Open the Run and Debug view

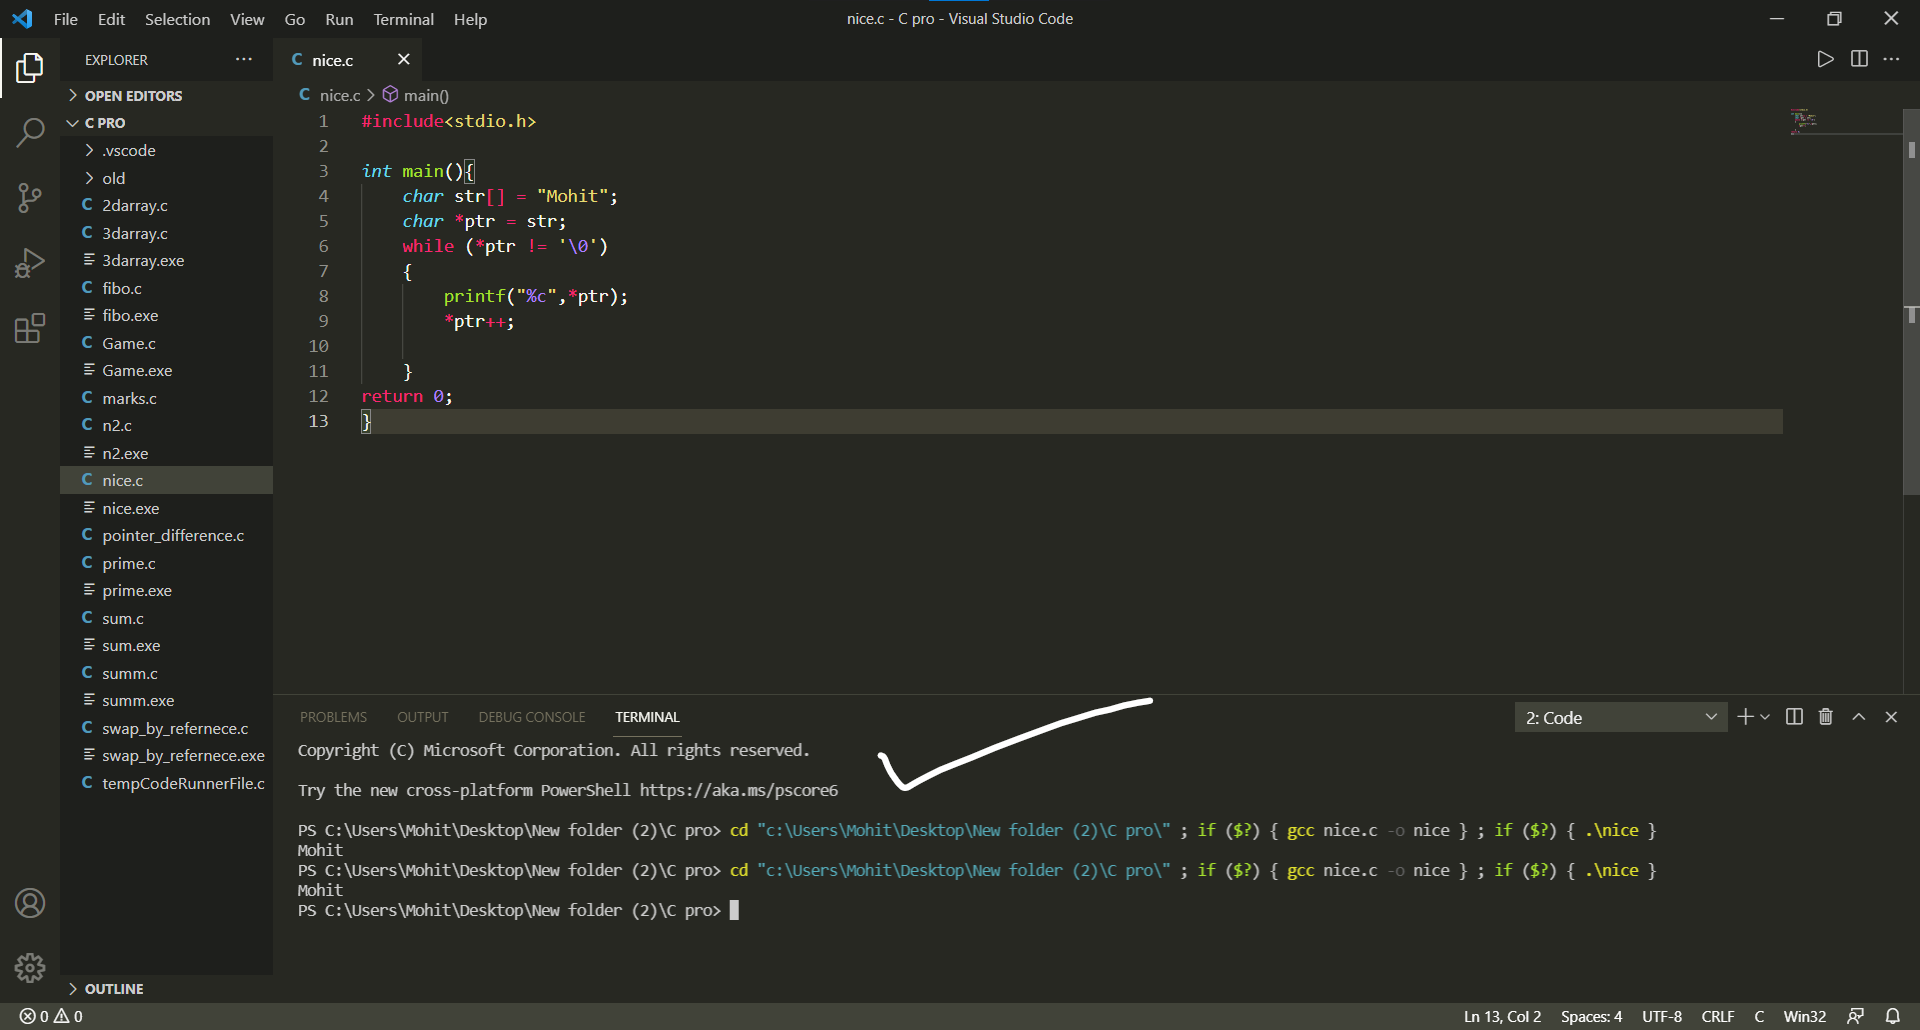30,262
